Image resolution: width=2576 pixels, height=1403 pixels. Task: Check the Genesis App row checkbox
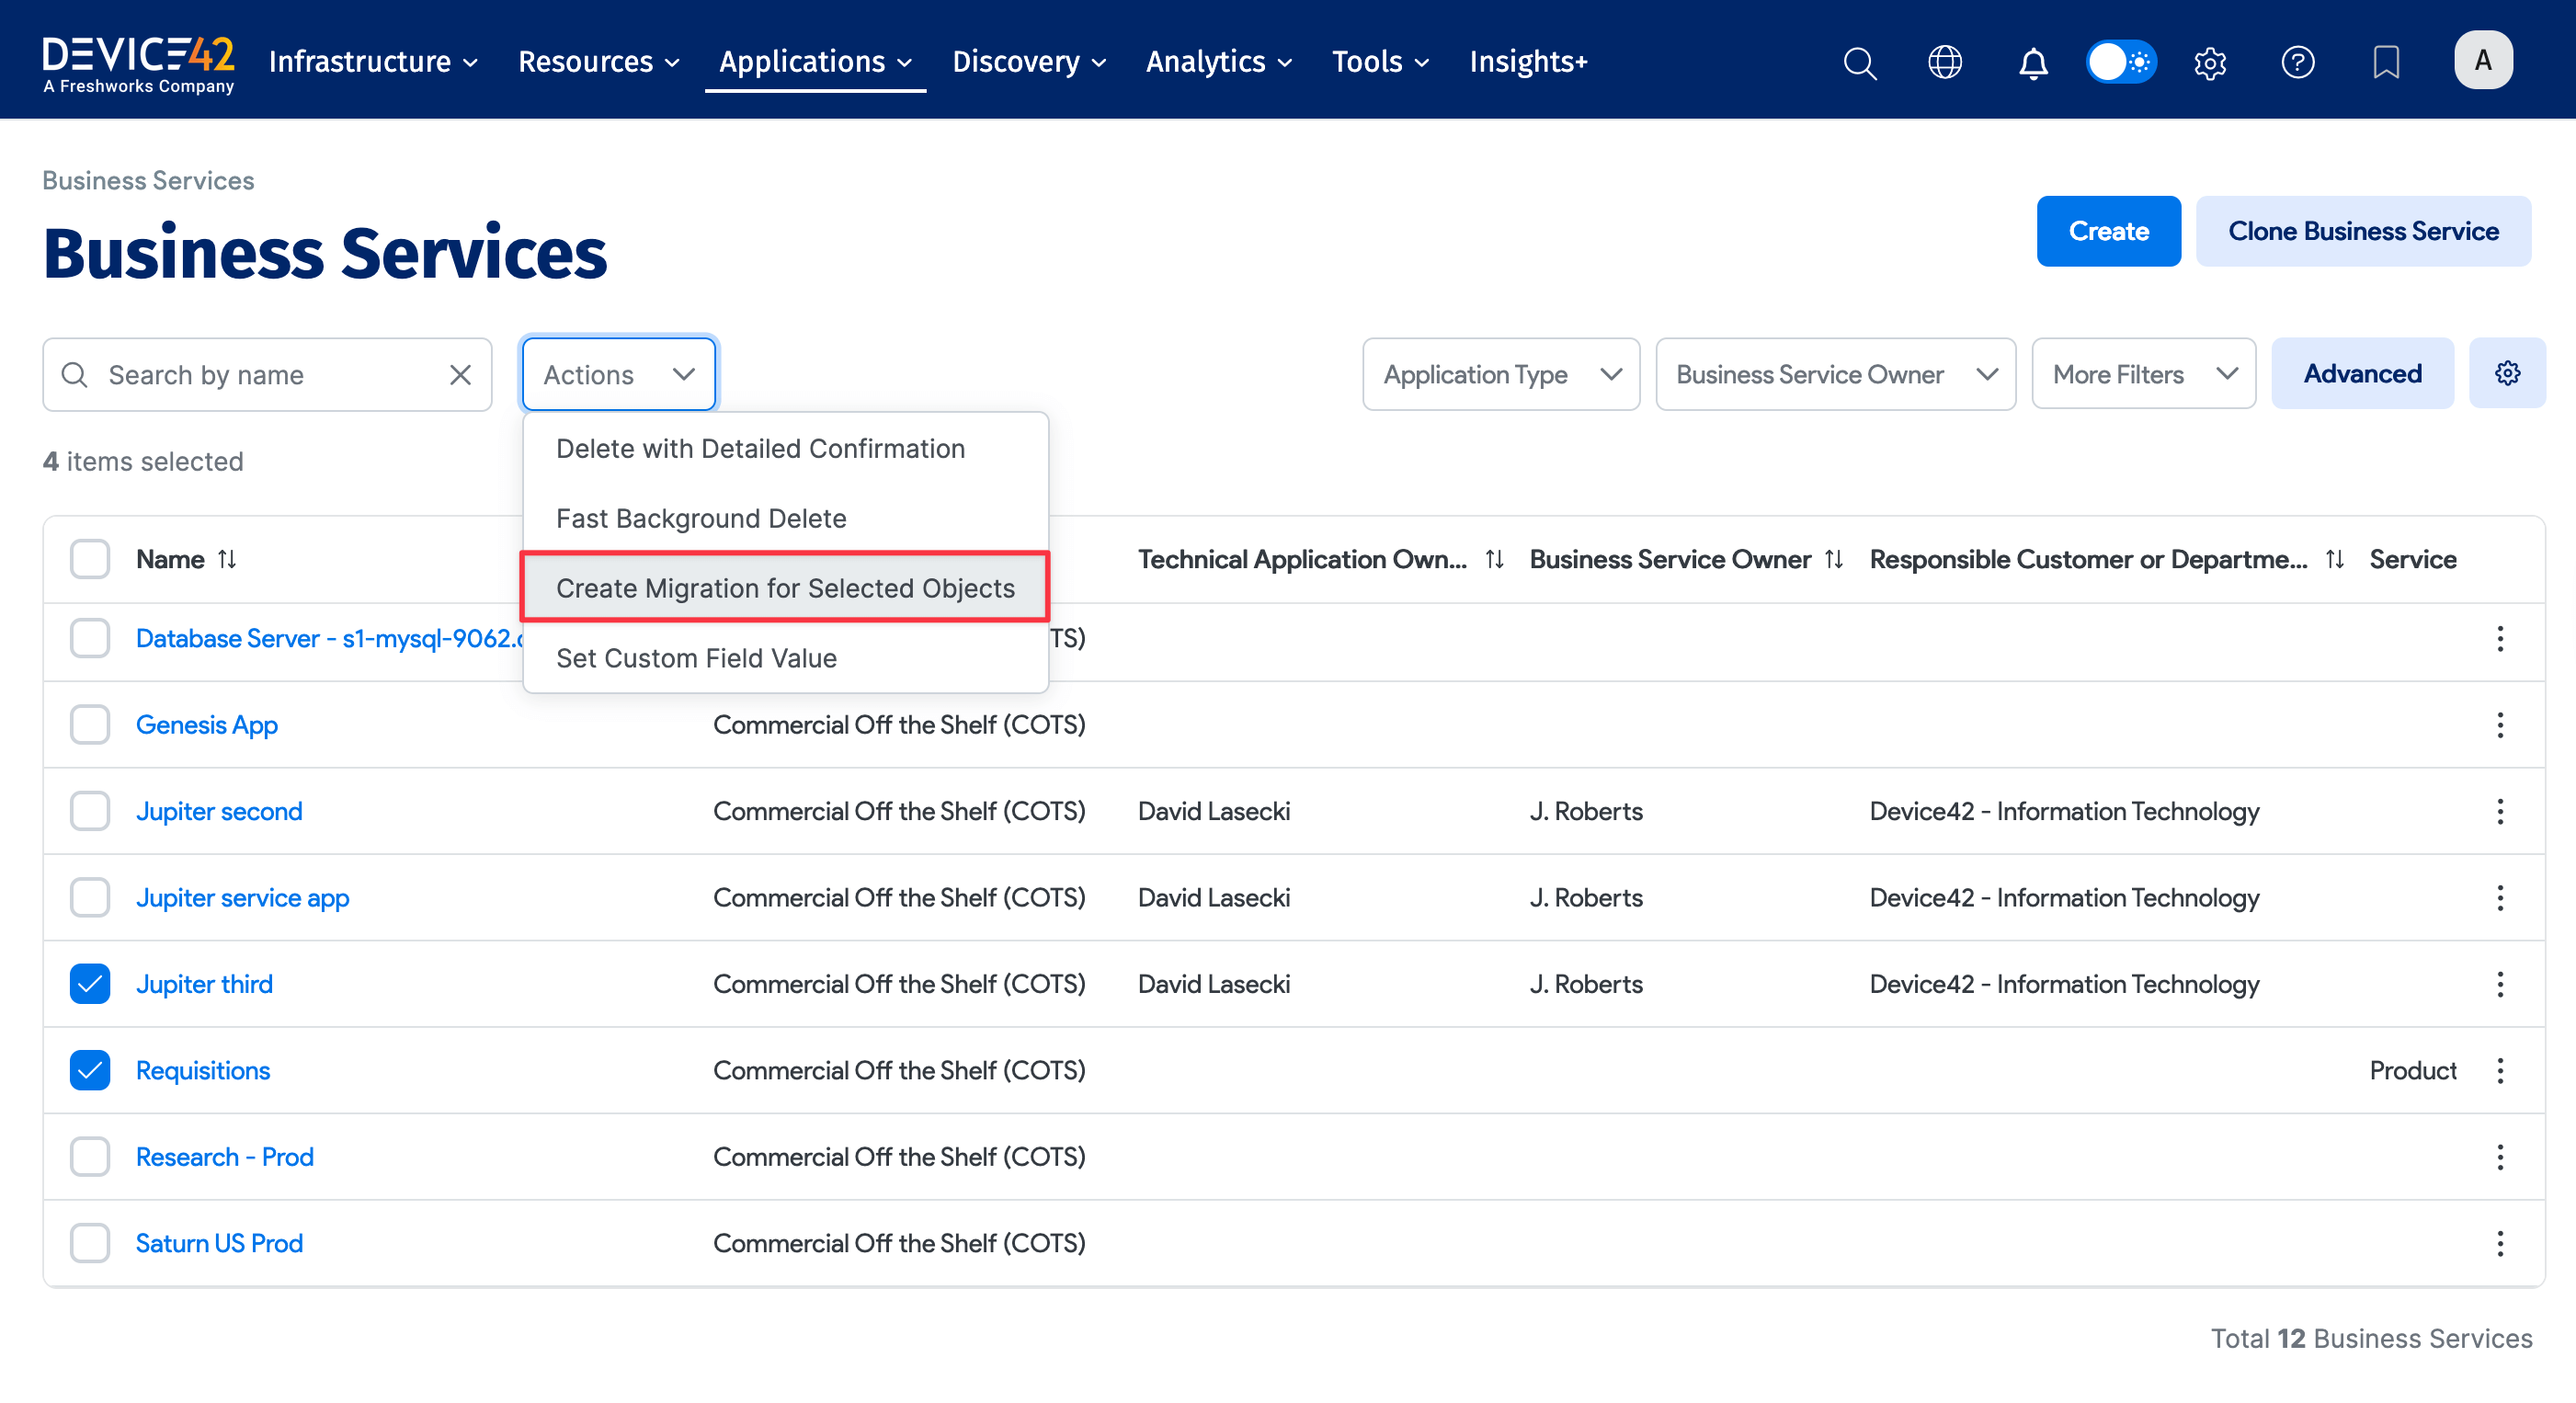coord(89,724)
